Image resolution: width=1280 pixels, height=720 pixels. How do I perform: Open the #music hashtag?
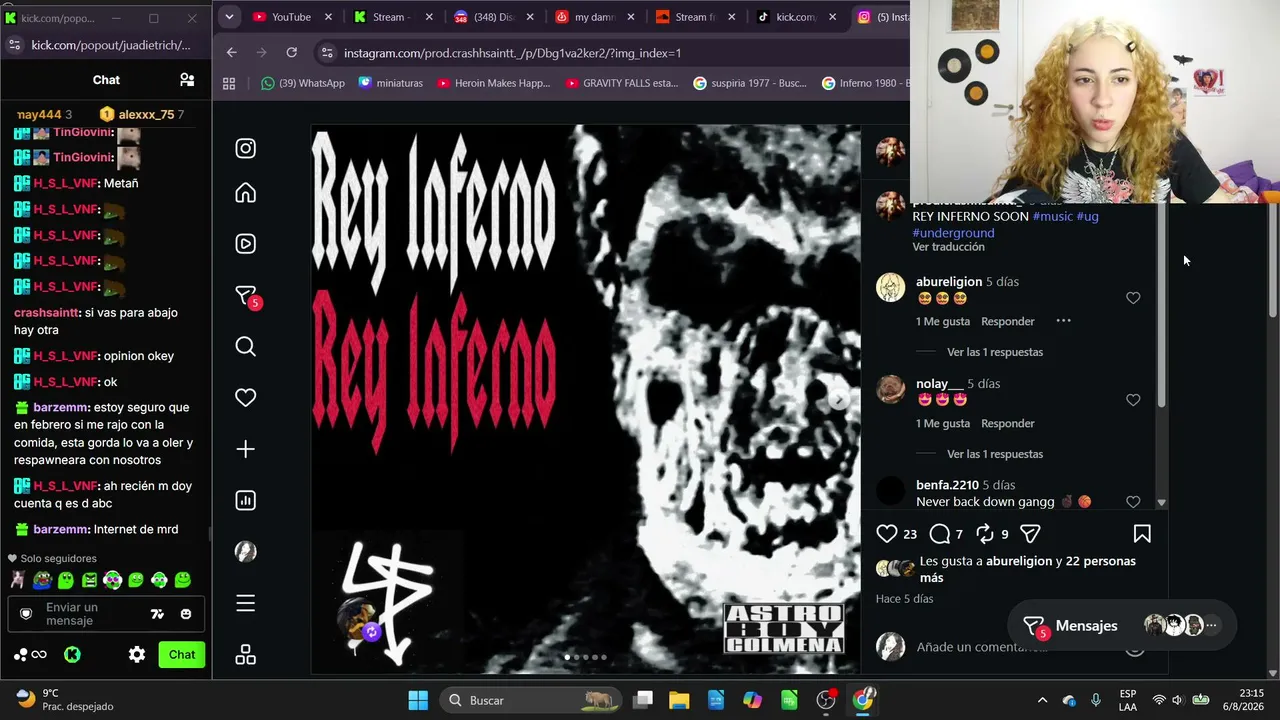click(x=1052, y=216)
